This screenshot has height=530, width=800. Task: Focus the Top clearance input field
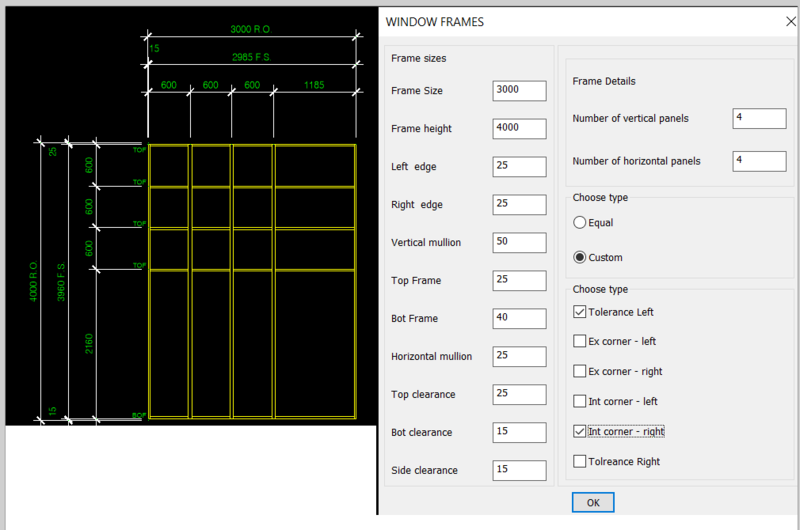tap(519, 395)
